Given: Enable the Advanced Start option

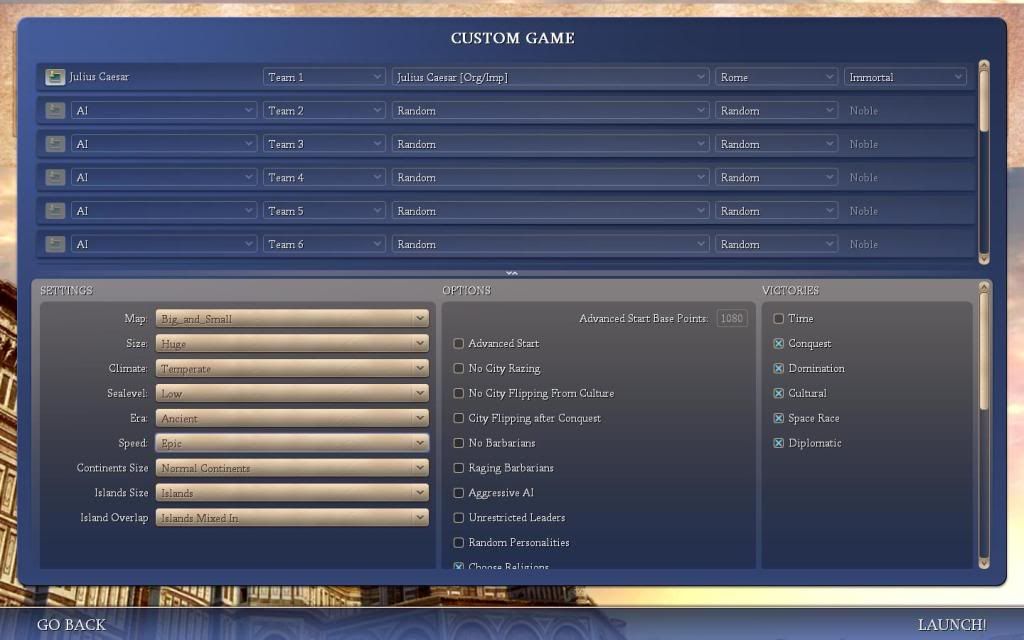Looking at the screenshot, I should pos(458,344).
